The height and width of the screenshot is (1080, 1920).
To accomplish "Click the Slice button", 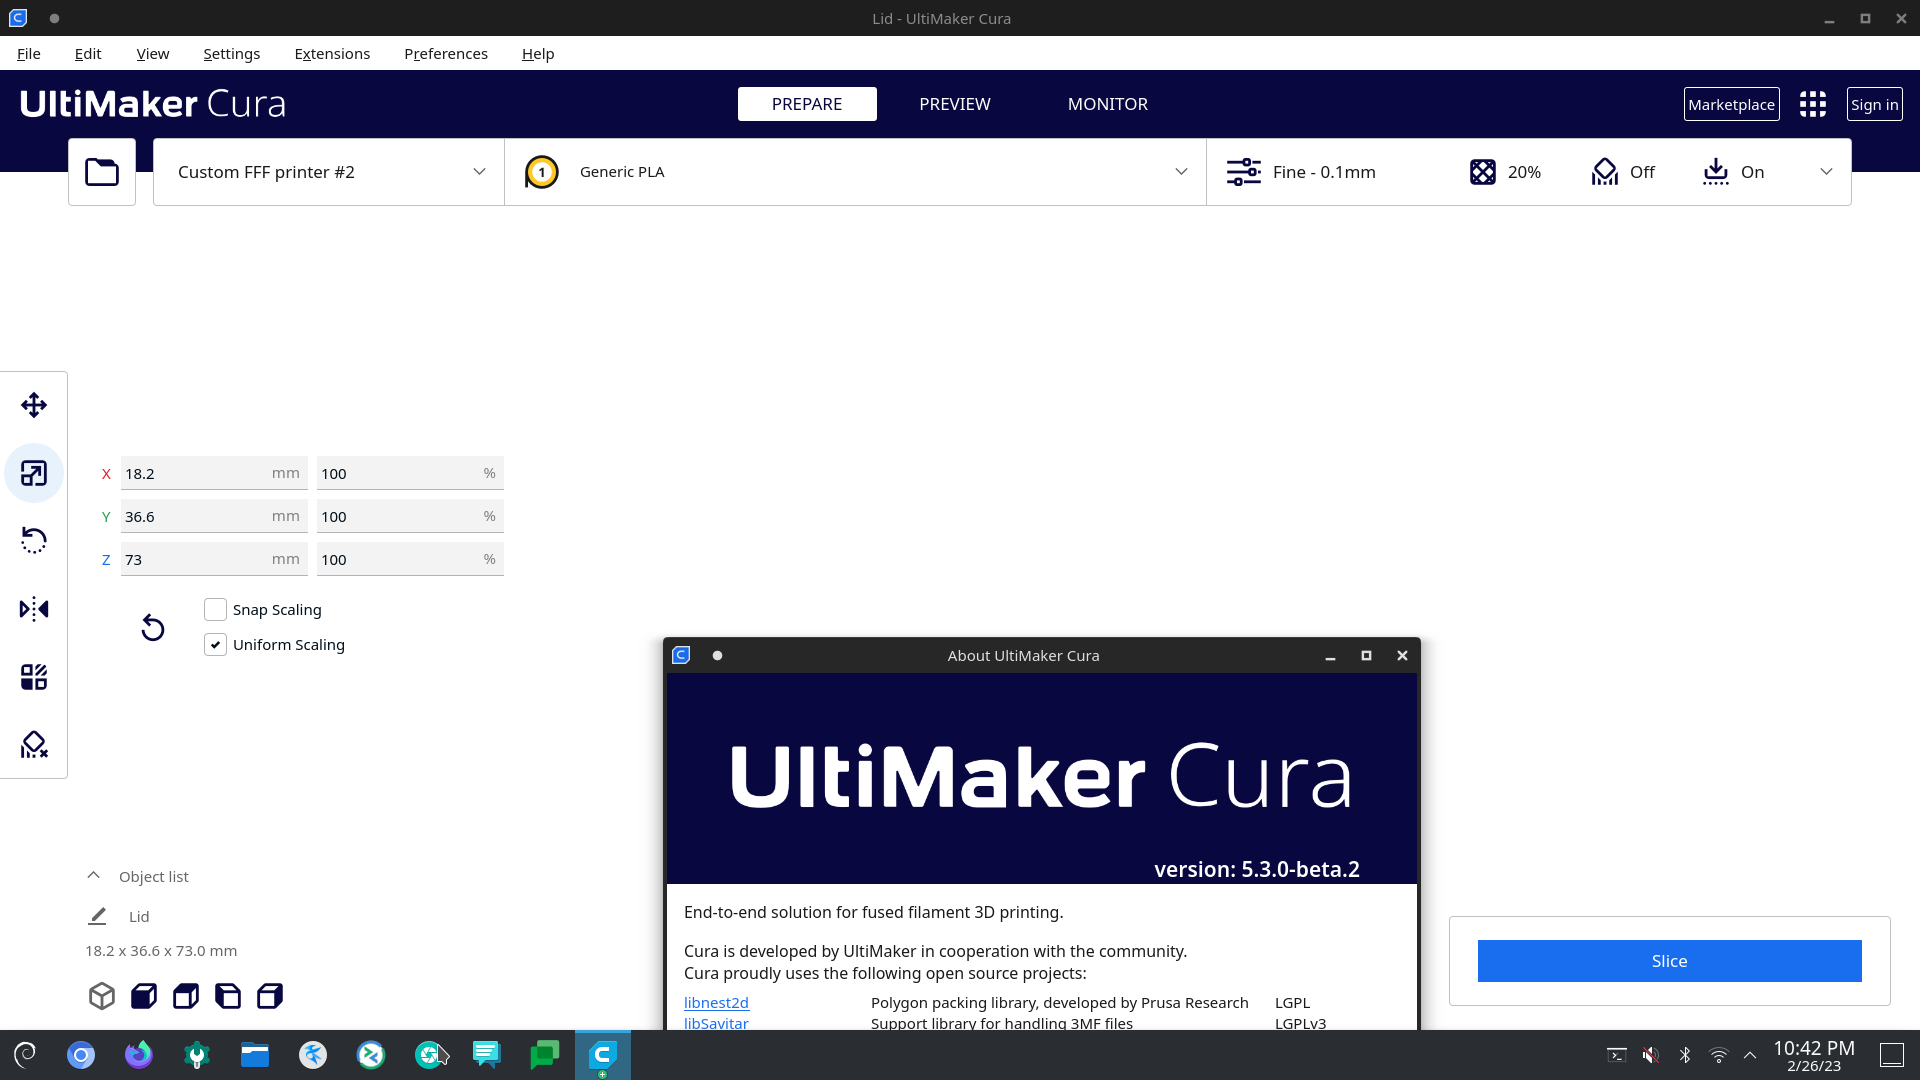I will click(x=1669, y=960).
